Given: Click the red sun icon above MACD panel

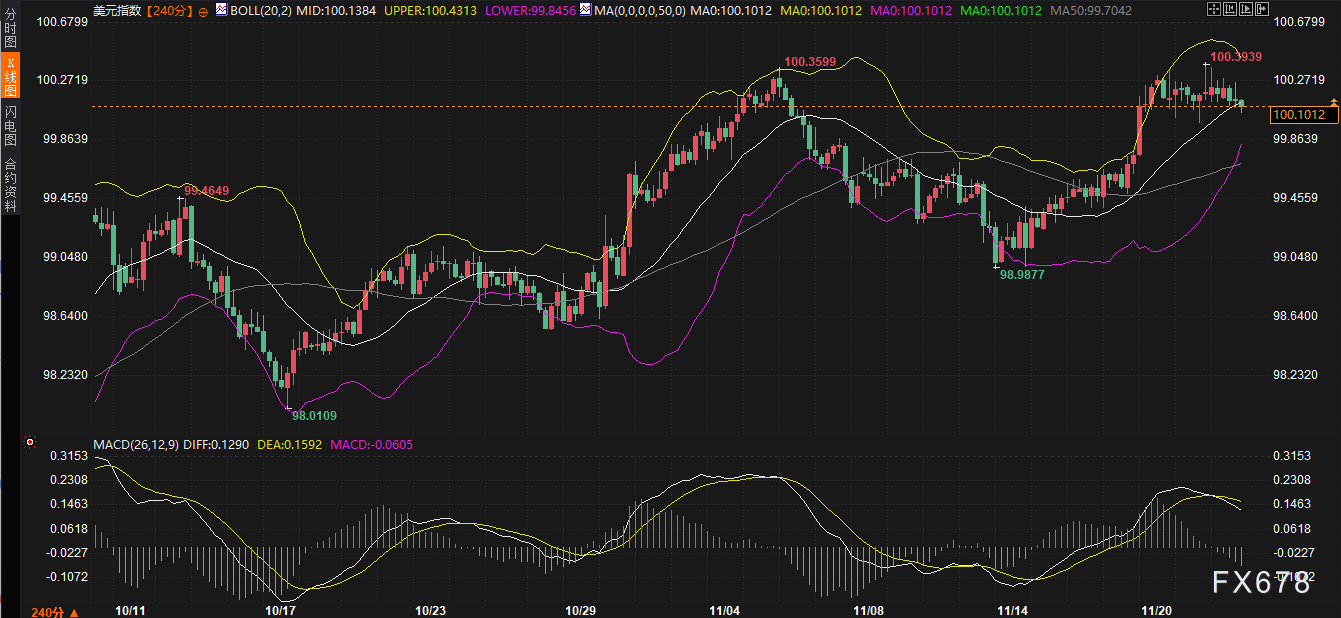Looking at the screenshot, I should pyautogui.click(x=30, y=442).
